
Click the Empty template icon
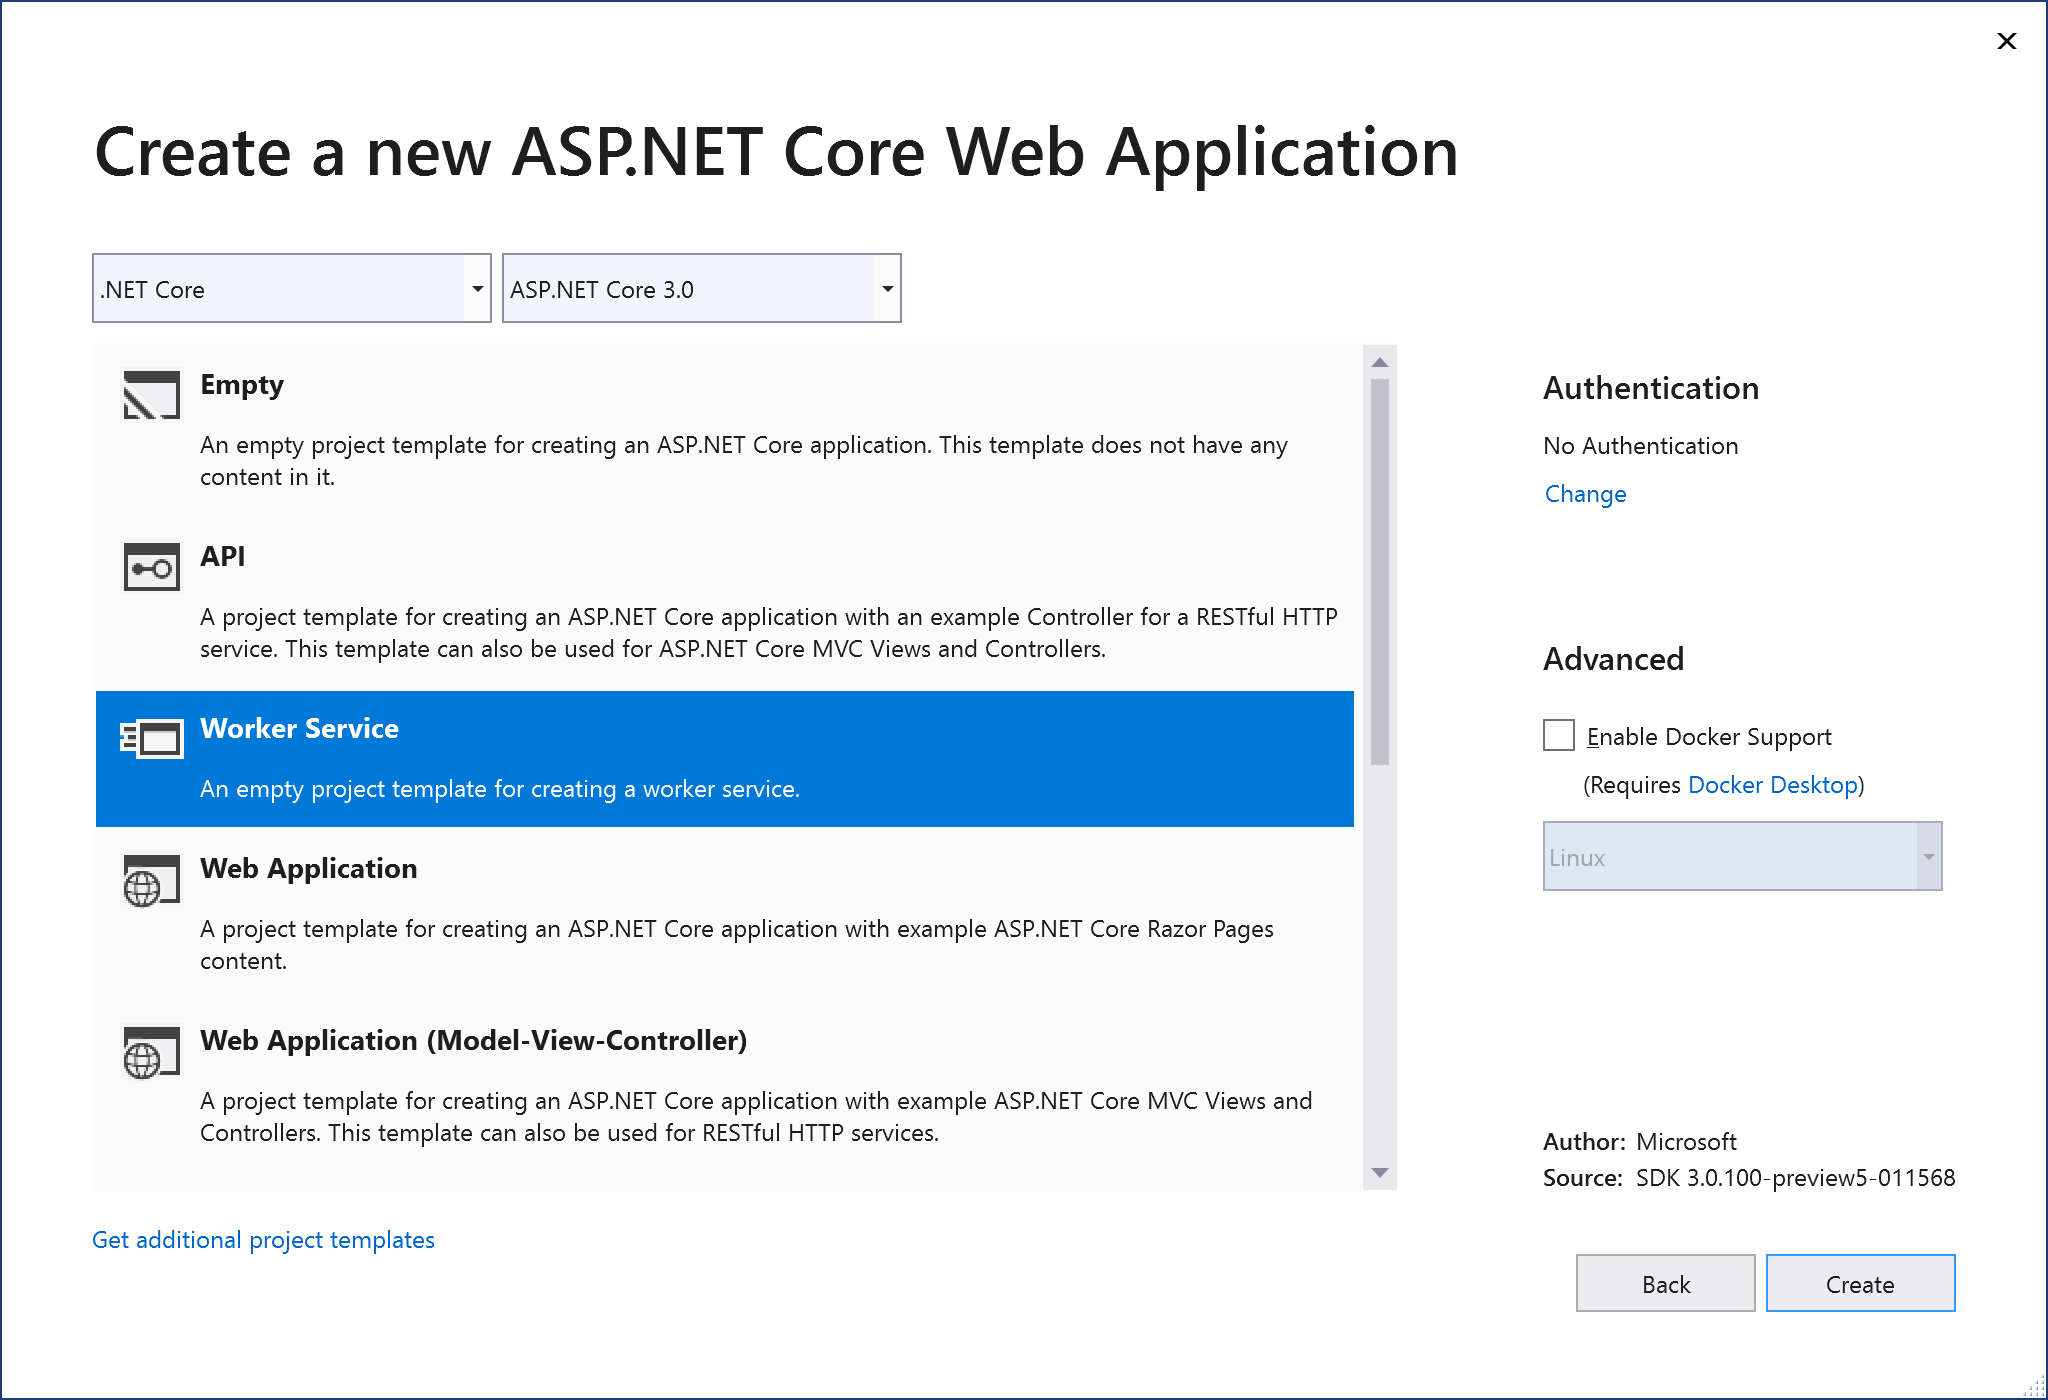(x=151, y=395)
